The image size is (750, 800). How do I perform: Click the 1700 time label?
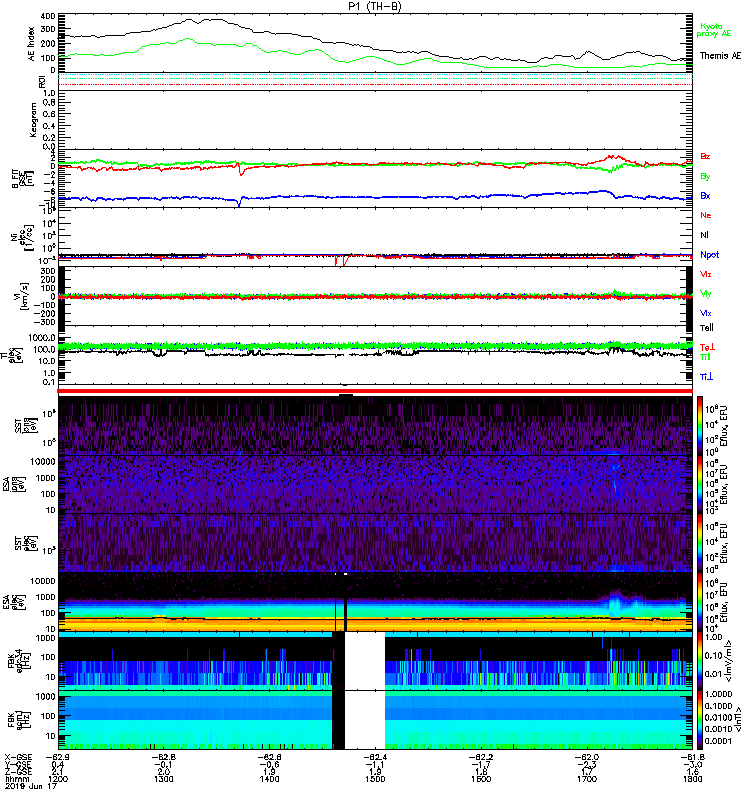click(587, 779)
